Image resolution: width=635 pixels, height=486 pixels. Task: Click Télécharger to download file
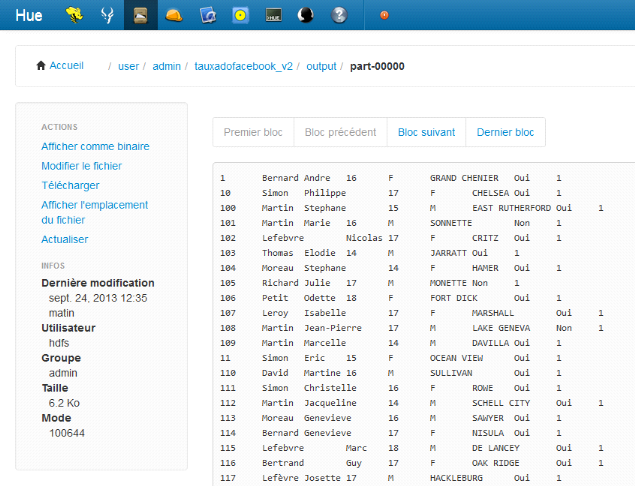[70, 185]
